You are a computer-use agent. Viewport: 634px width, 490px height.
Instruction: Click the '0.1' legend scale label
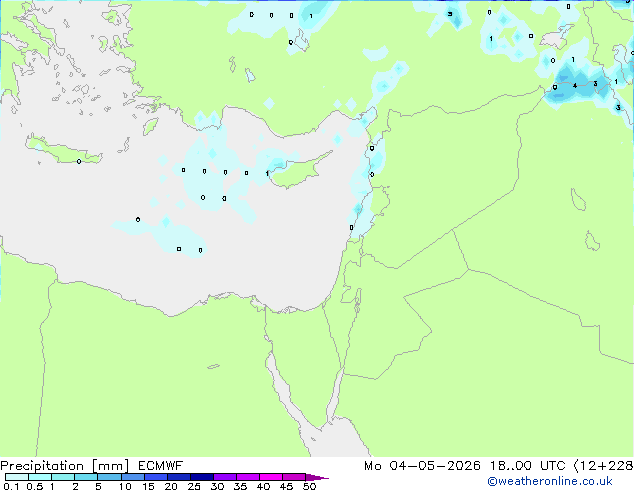[11, 486]
